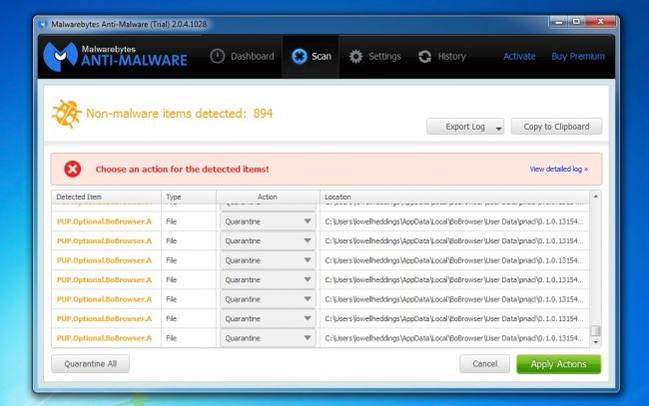Click the Buy Premium link
Viewport: 649px width, 406px height.
578,56
